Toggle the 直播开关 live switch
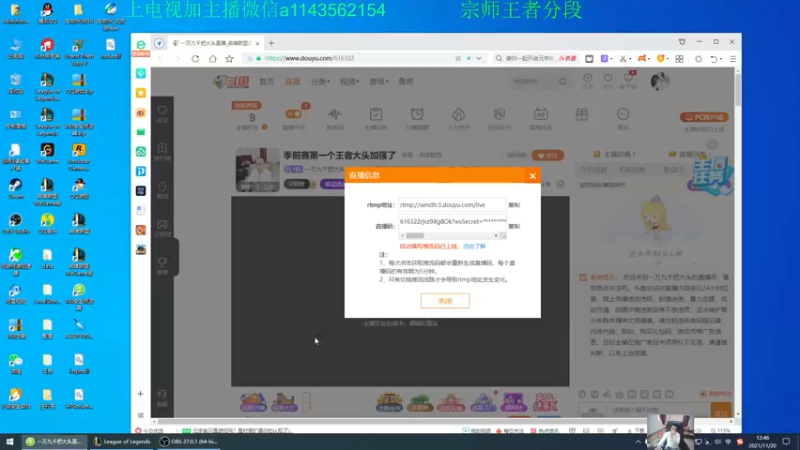The width and height of the screenshot is (800, 450). pyautogui.click(x=293, y=114)
